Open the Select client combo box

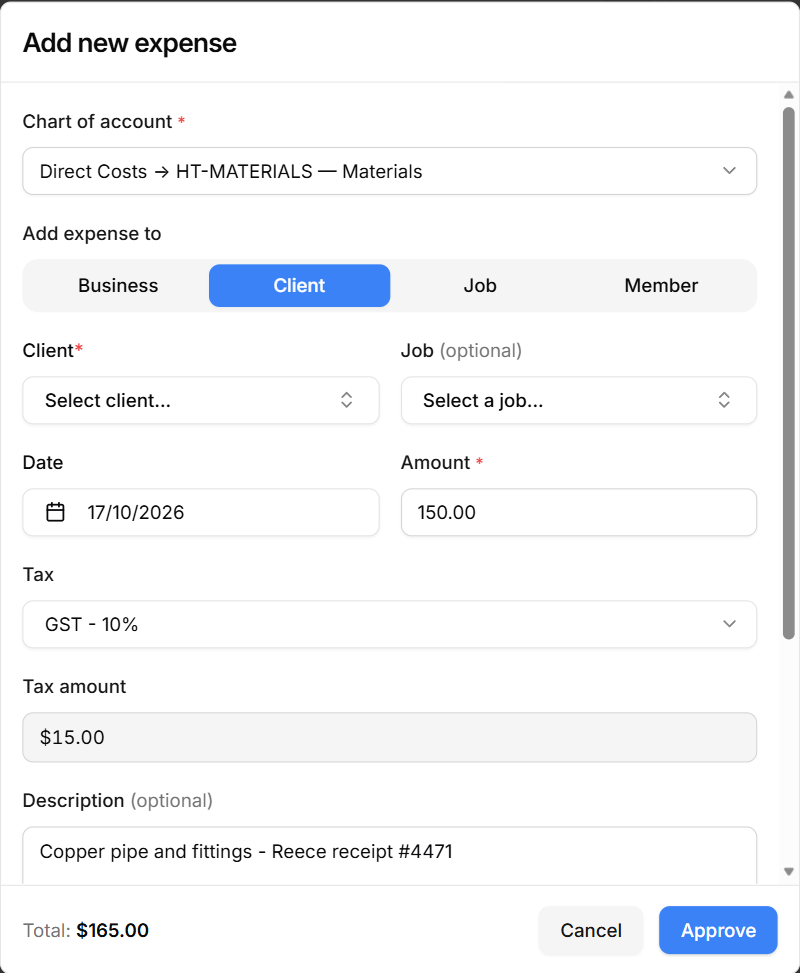pos(200,400)
